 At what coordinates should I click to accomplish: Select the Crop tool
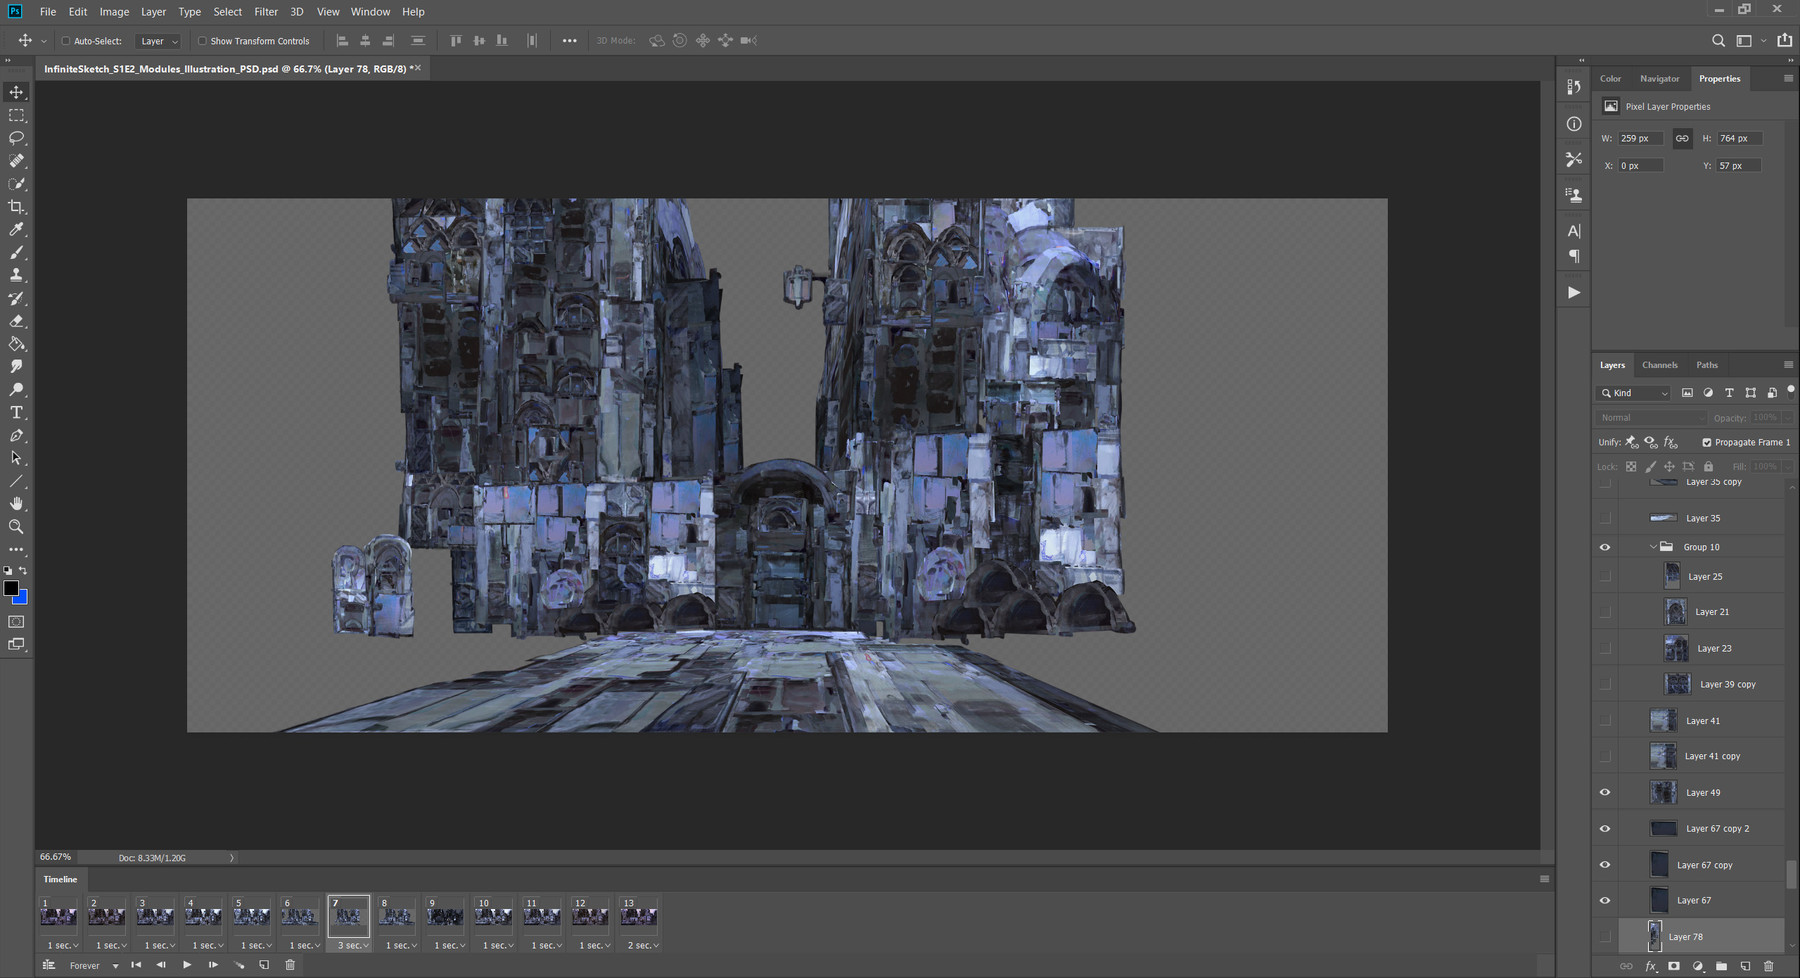[x=17, y=207]
